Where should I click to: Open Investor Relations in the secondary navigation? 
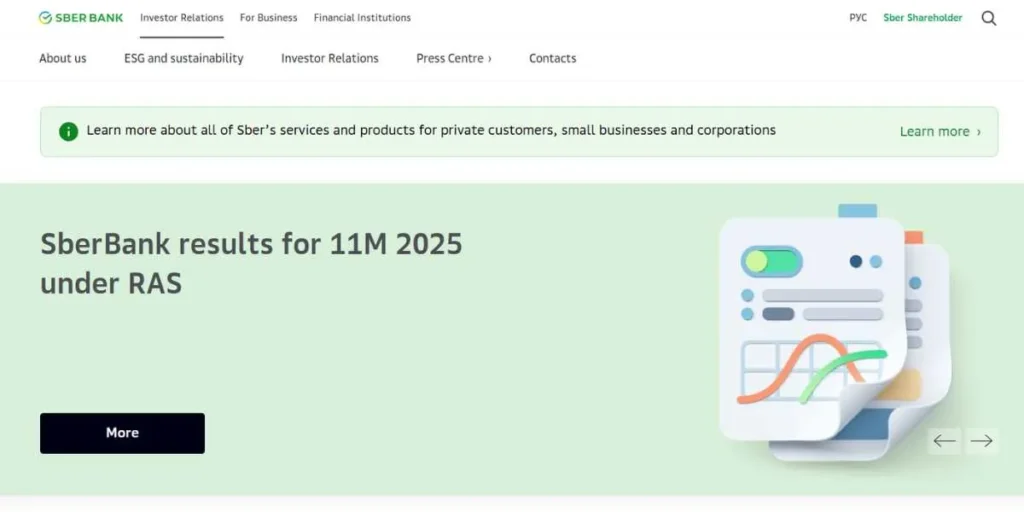330,58
